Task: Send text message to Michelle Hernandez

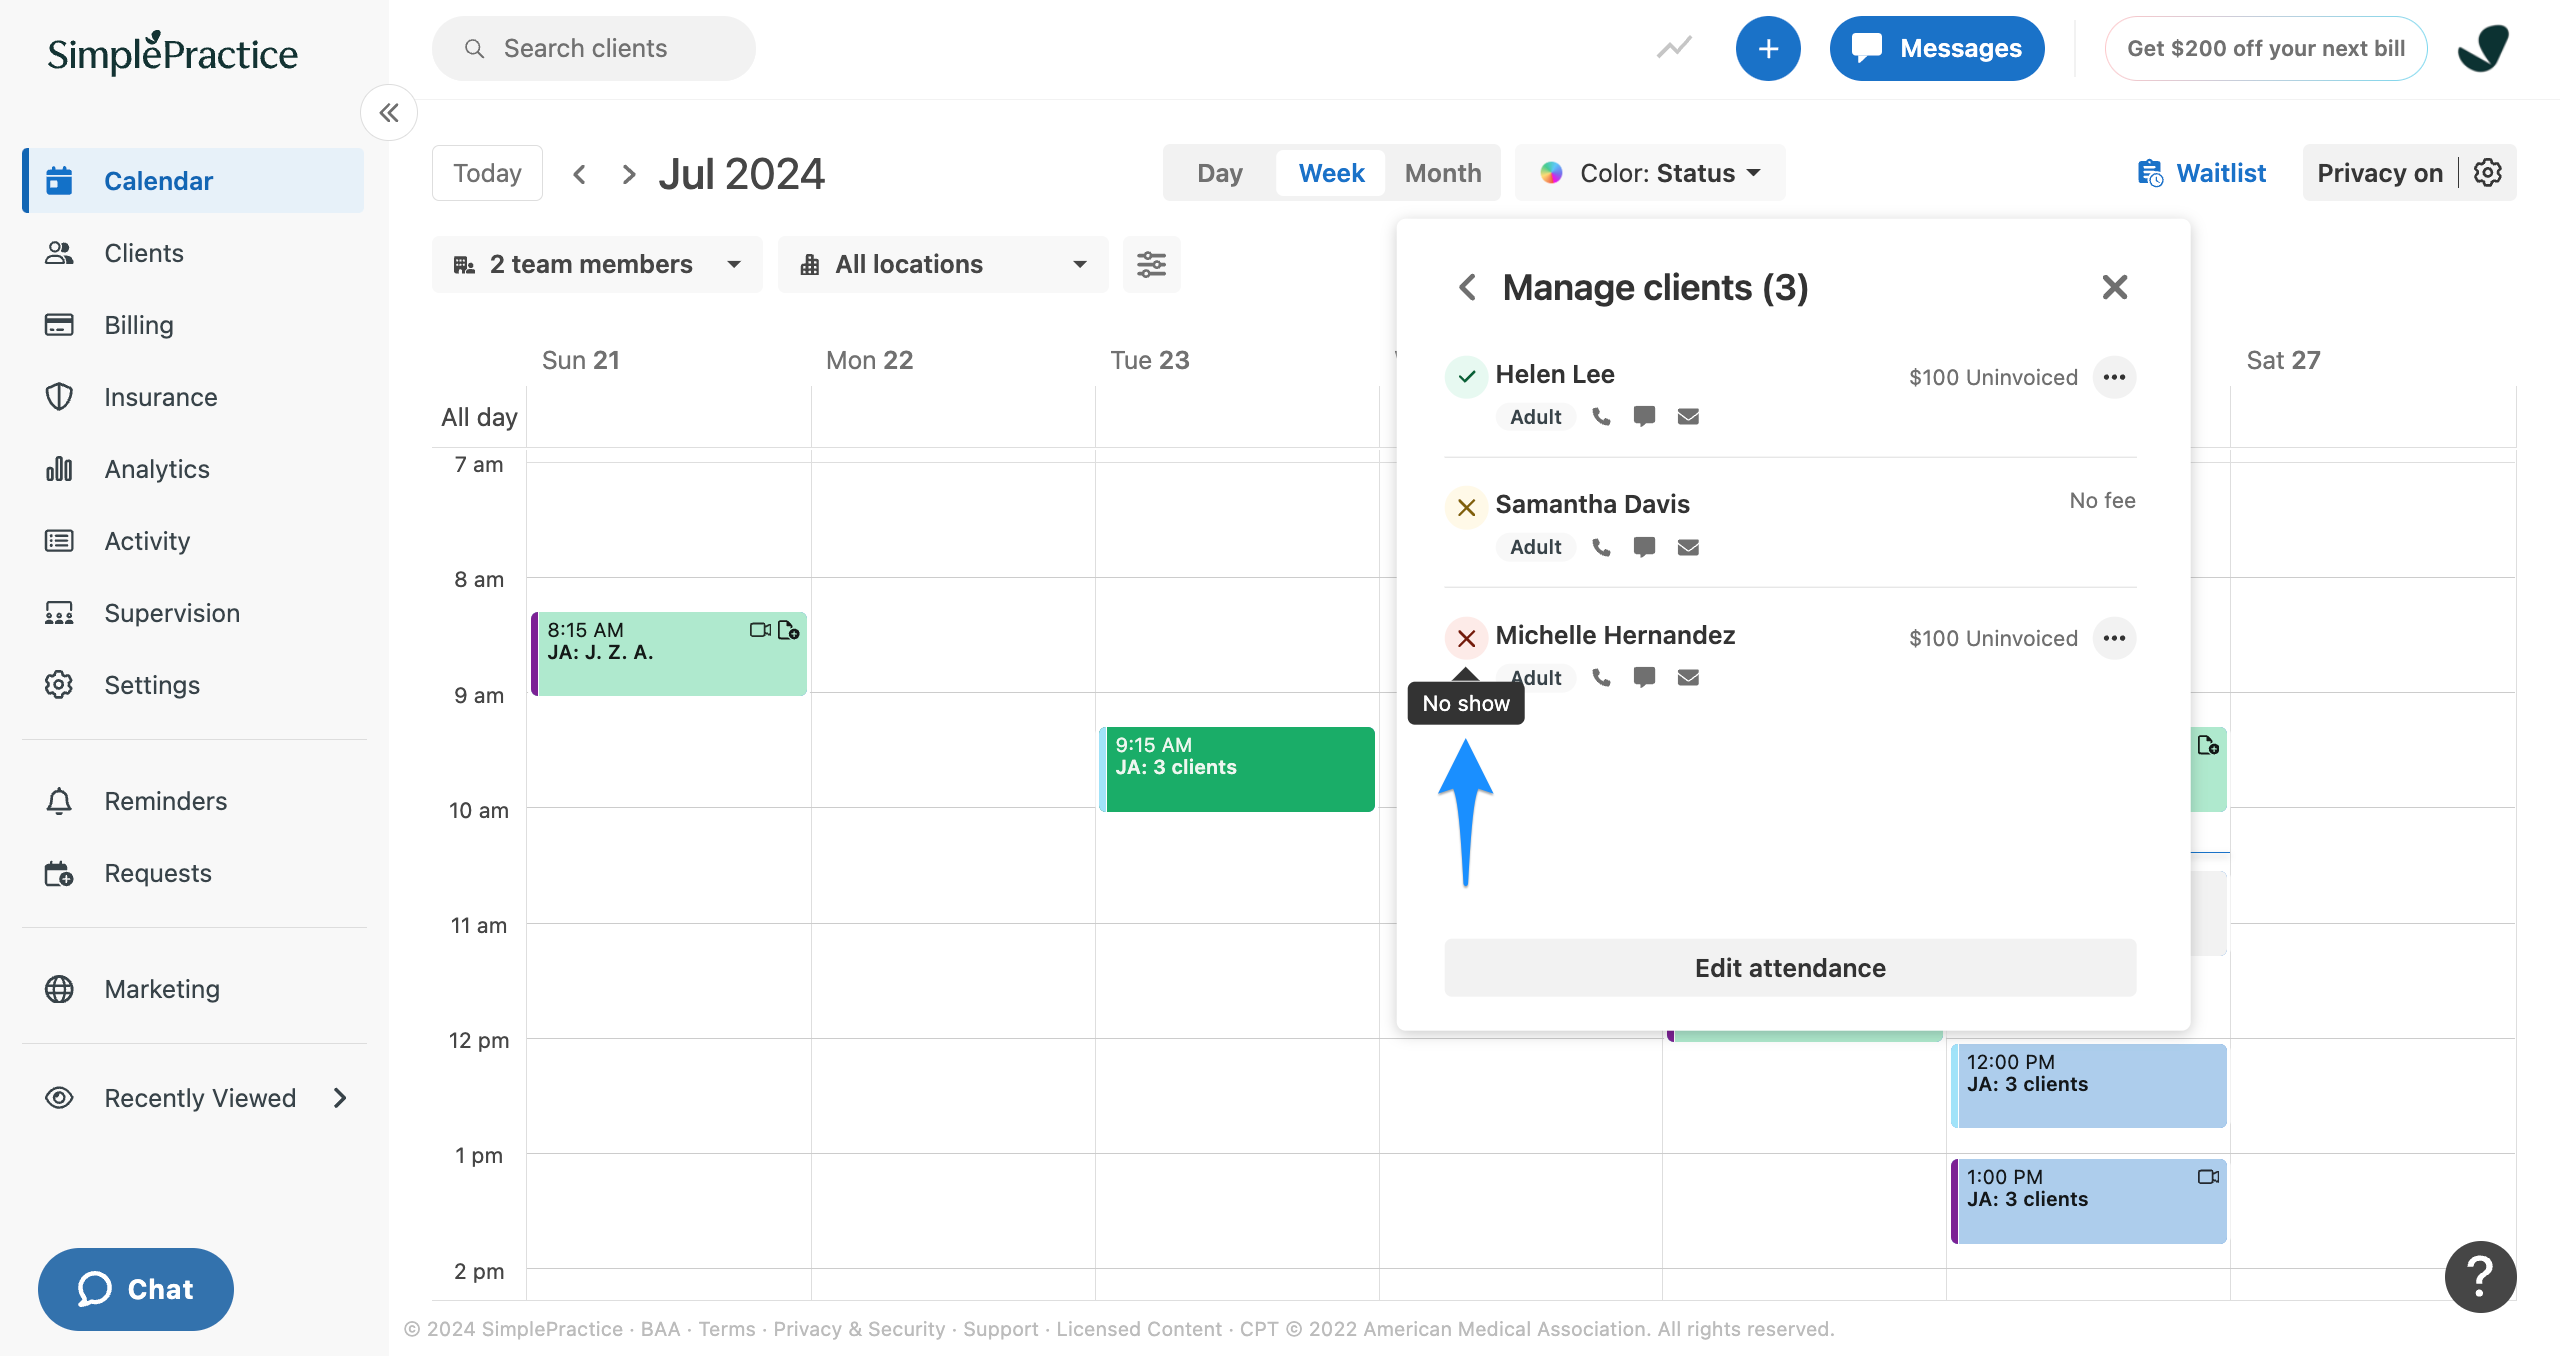Action: click(x=1644, y=678)
